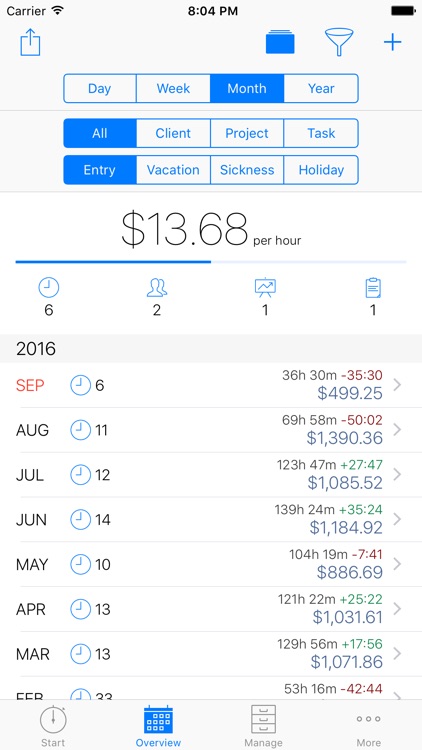Switch time range to Week

click(173, 88)
